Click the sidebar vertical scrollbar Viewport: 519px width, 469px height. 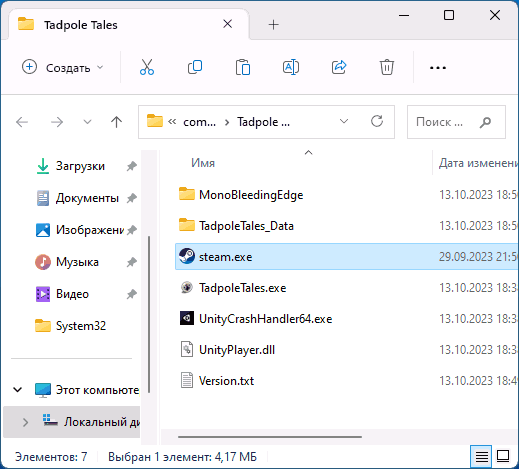(149, 314)
